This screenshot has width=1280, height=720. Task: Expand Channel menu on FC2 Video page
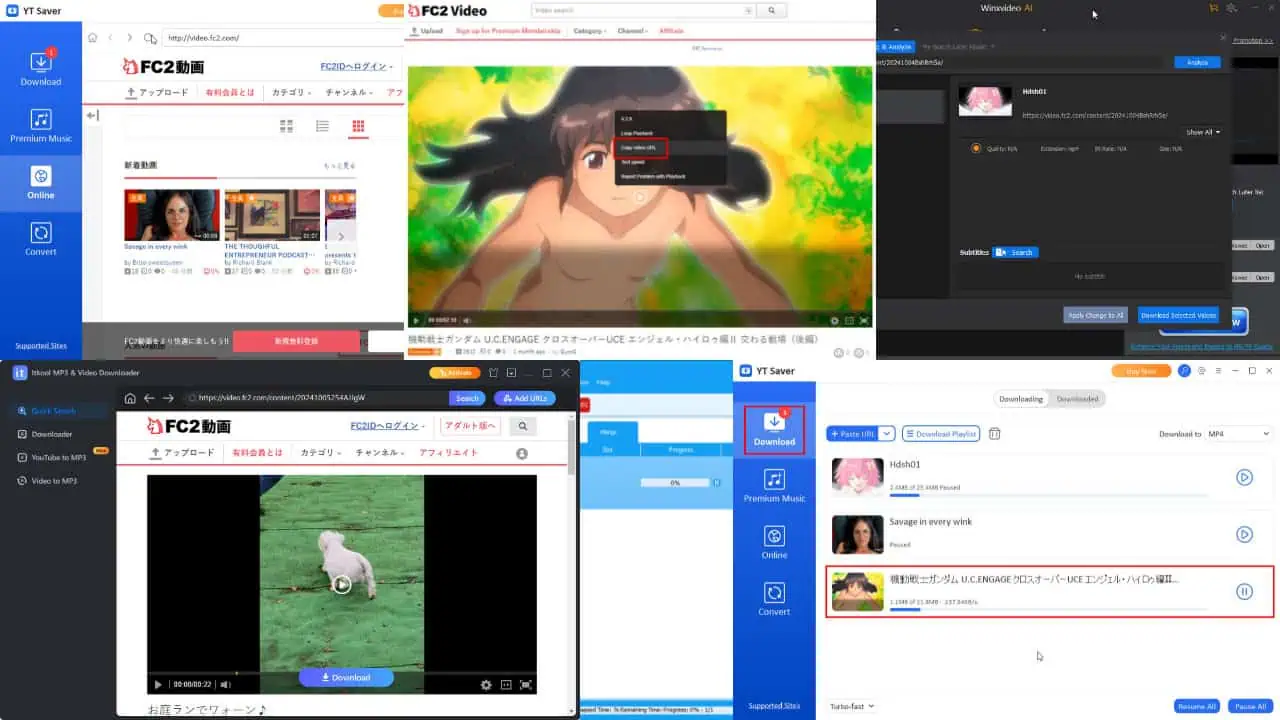(634, 31)
